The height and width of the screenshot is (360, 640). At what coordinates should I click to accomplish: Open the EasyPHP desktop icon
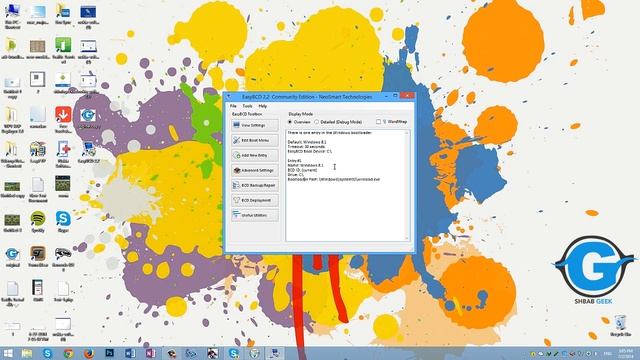tap(38, 152)
